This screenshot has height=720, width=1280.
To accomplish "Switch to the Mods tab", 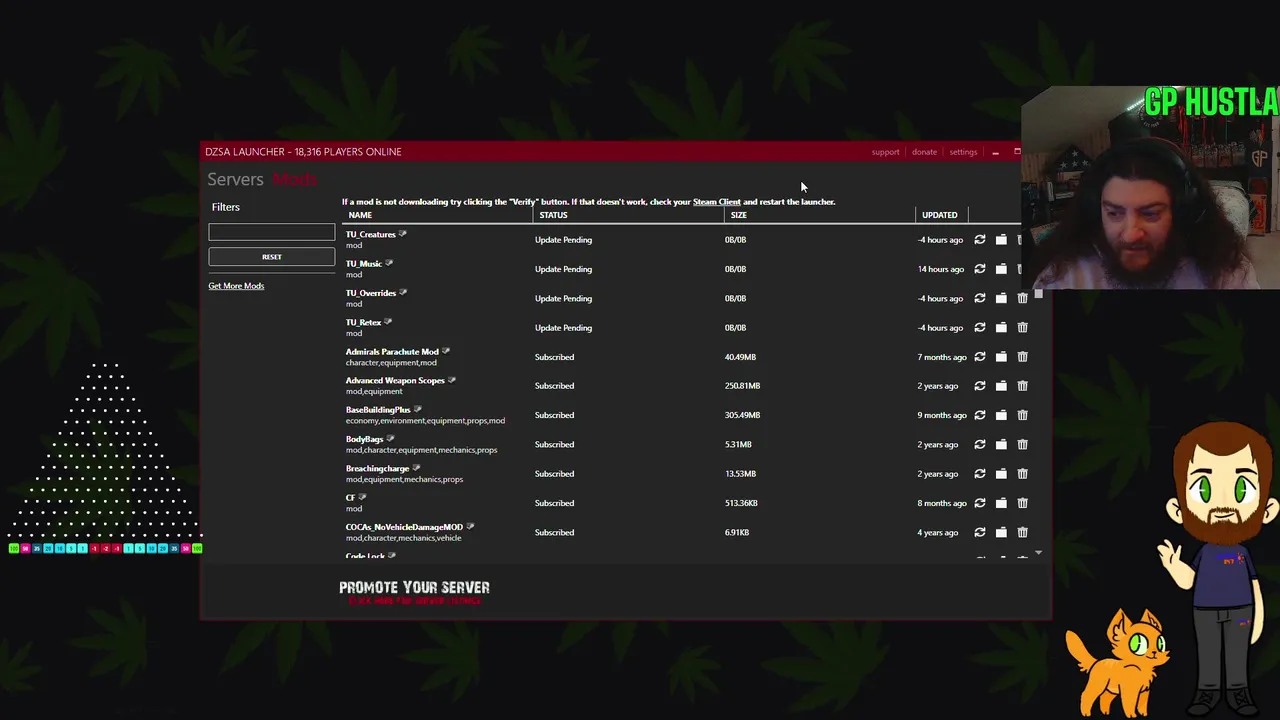I will coord(294,179).
